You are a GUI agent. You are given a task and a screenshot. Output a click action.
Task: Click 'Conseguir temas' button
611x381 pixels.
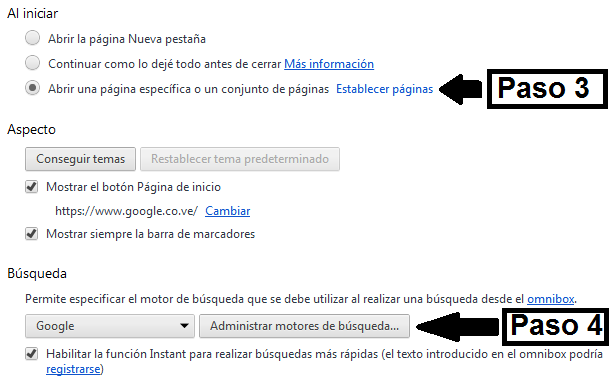click(80, 159)
